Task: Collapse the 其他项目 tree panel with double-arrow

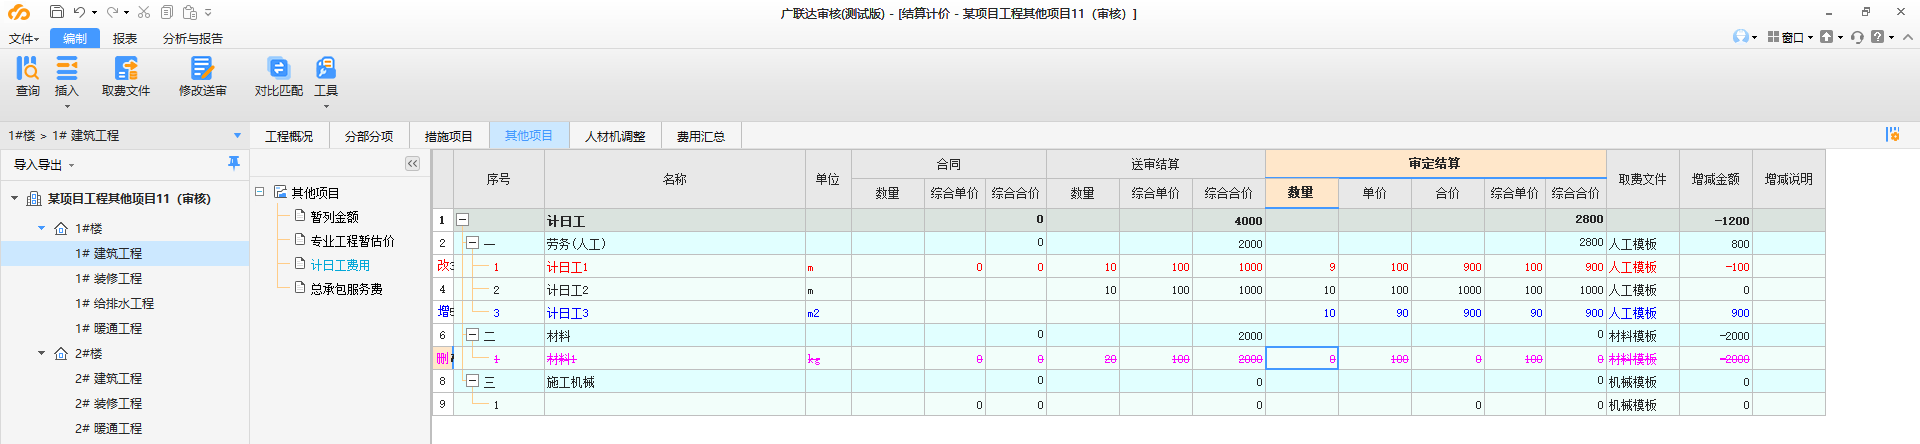Action: coord(412,164)
